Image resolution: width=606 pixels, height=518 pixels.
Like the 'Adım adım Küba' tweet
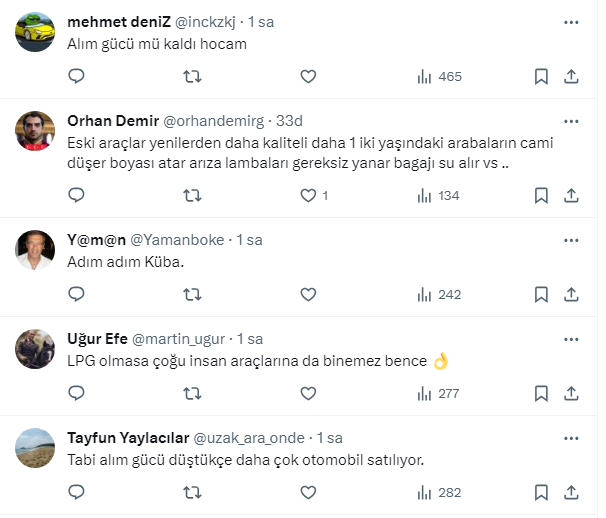point(308,294)
